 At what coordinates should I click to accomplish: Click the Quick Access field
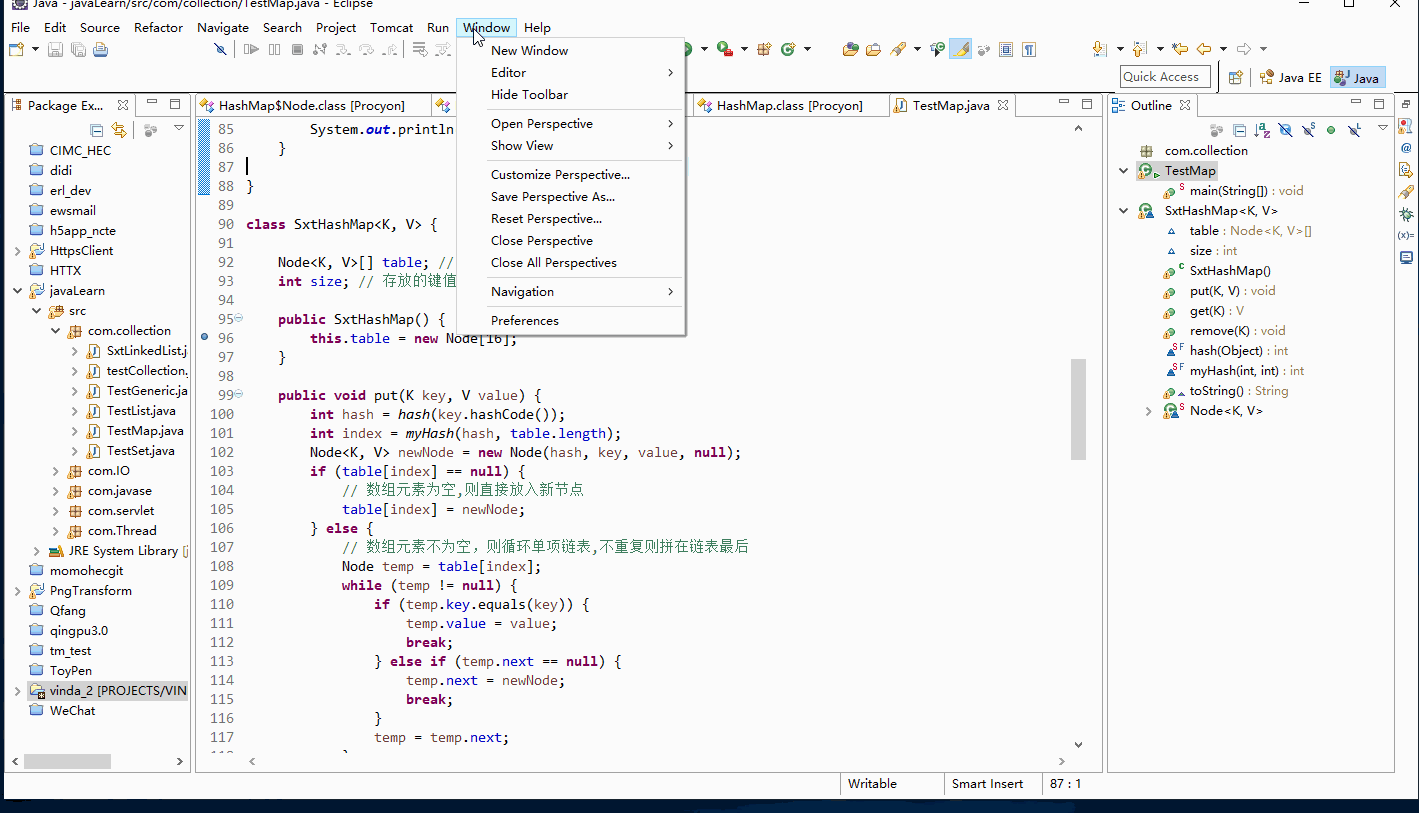pyautogui.click(x=1164, y=76)
